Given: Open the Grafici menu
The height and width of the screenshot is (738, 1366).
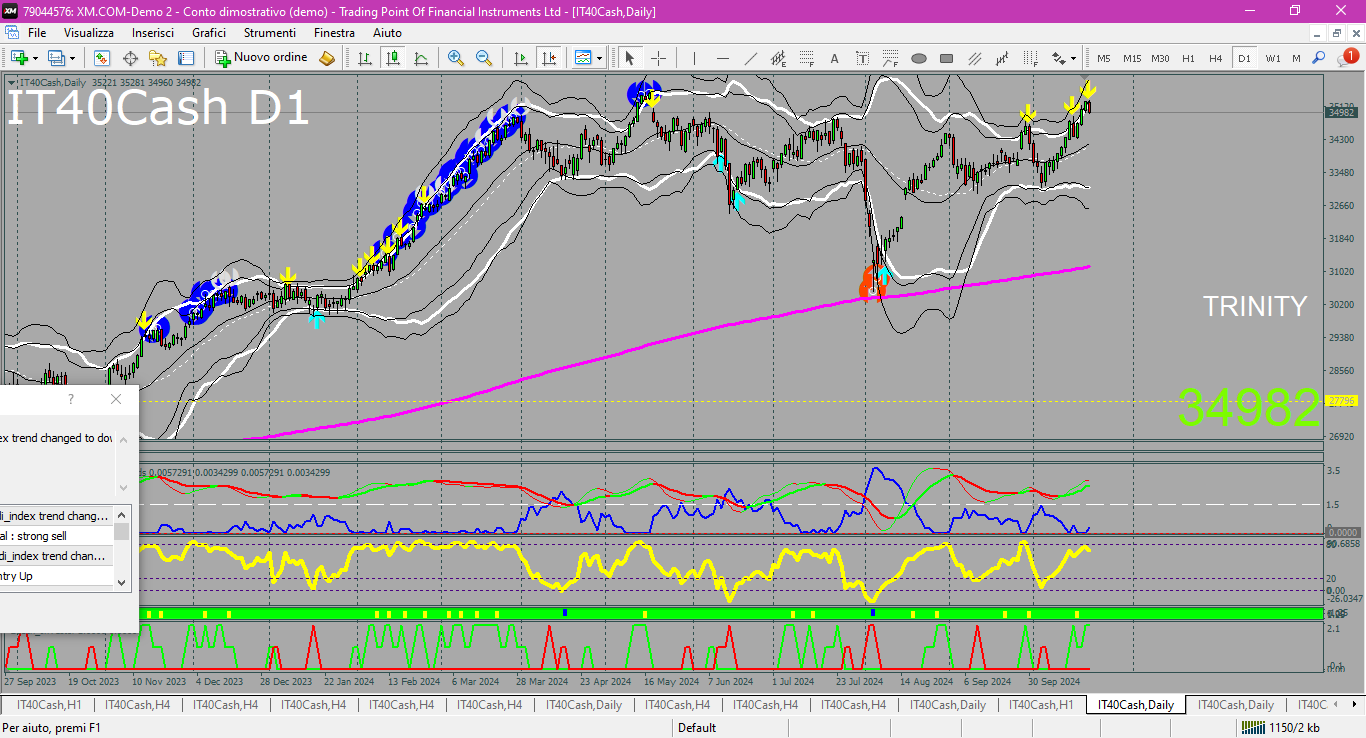Looking at the screenshot, I should pos(209,33).
